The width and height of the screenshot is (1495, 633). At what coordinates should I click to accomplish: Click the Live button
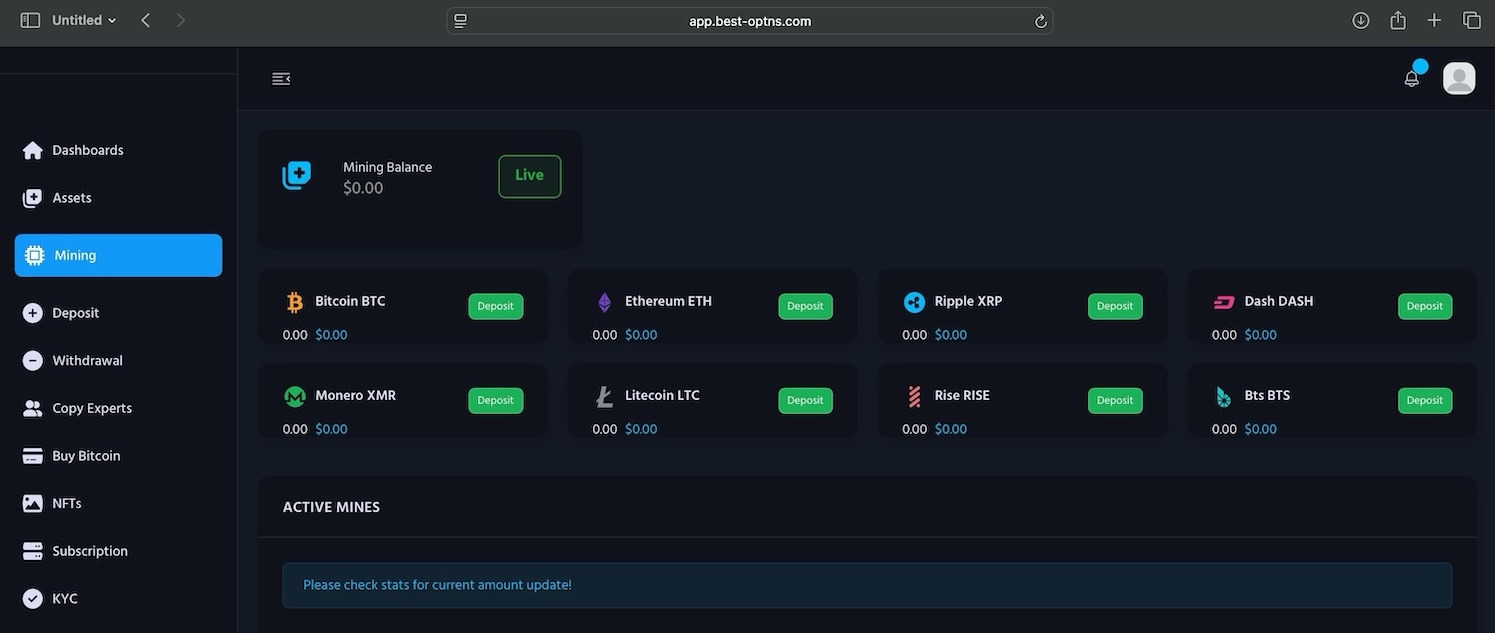point(530,176)
